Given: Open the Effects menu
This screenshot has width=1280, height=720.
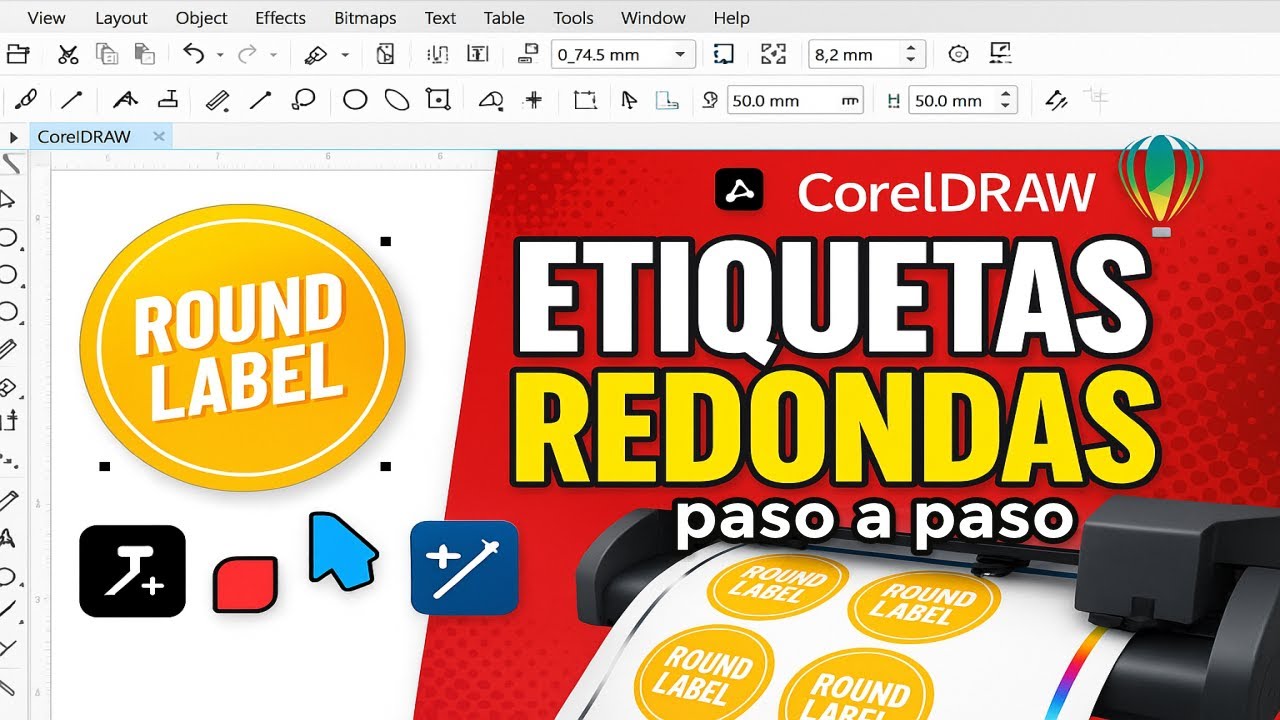Looking at the screenshot, I should pos(280,18).
